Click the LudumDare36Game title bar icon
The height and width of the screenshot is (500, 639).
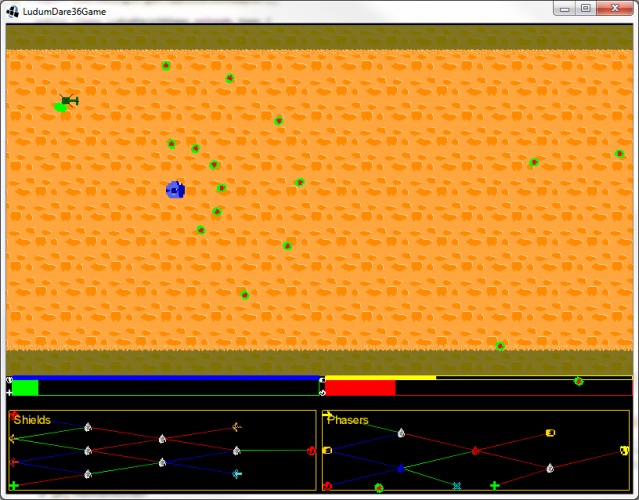point(13,11)
